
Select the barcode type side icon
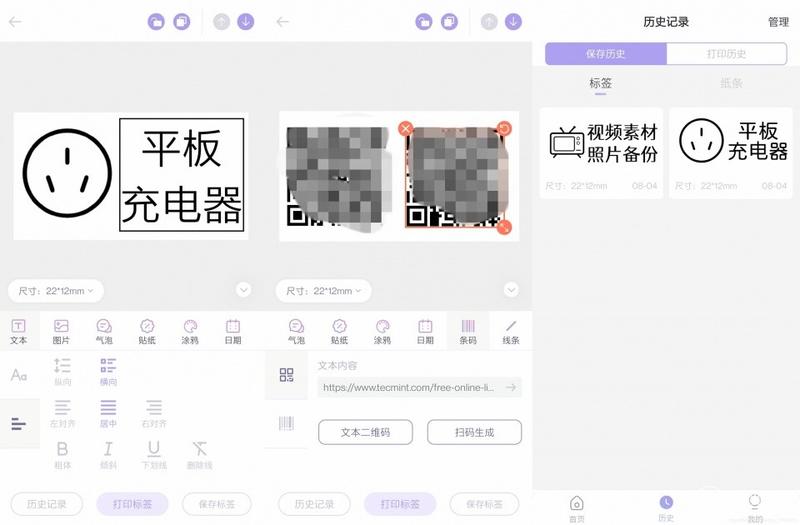(286, 423)
